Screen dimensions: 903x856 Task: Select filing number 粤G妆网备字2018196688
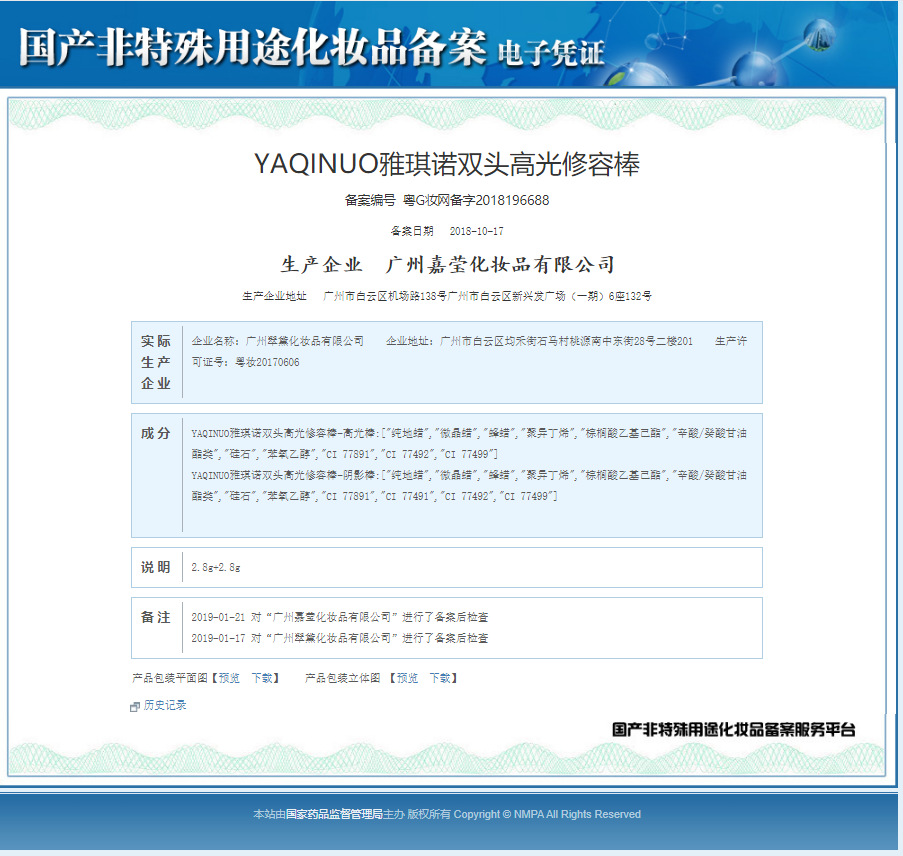click(x=476, y=200)
